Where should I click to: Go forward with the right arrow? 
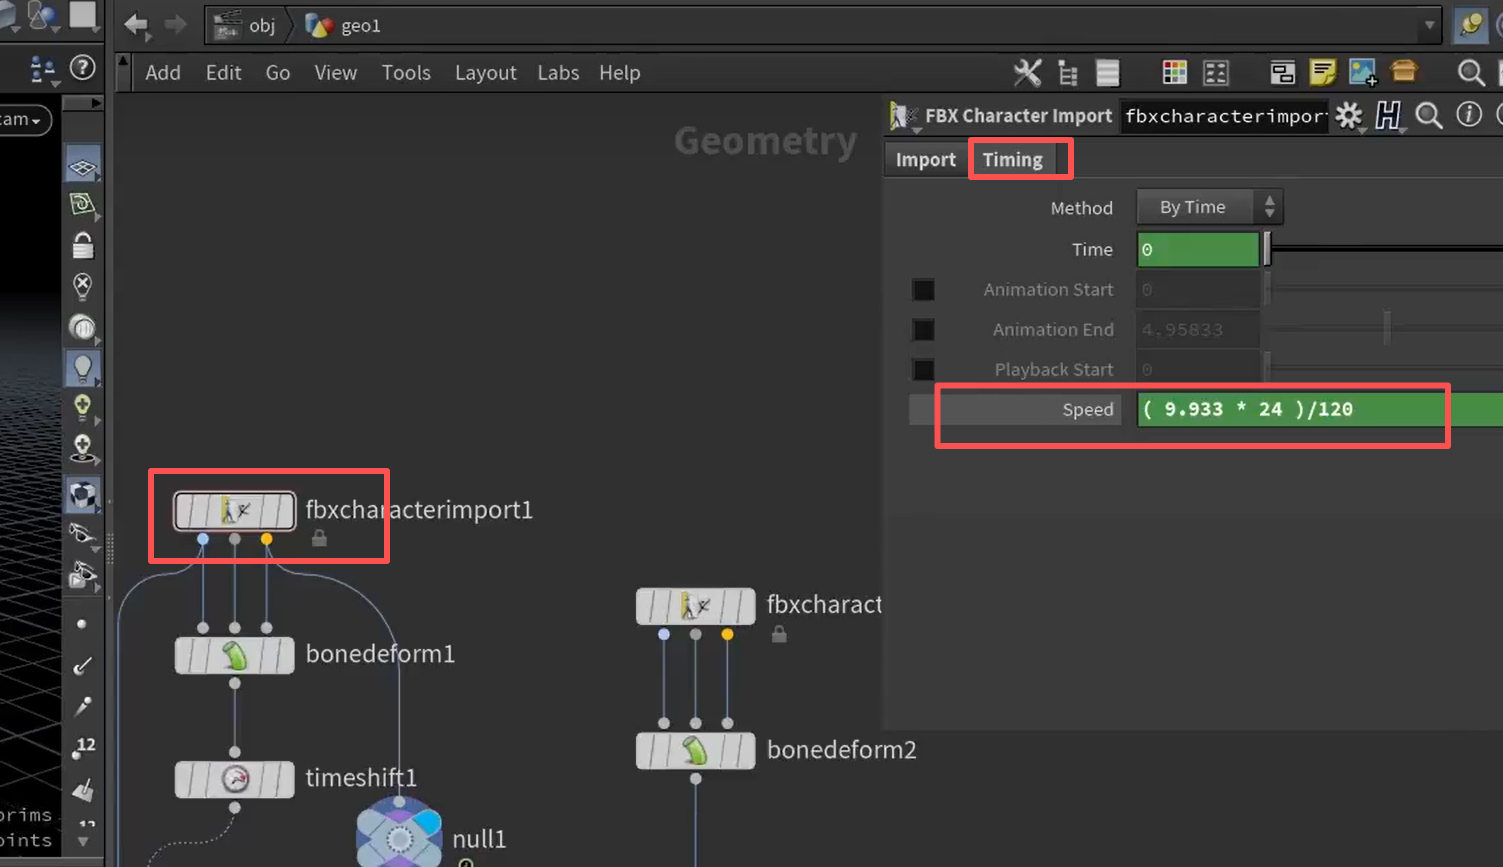176,24
